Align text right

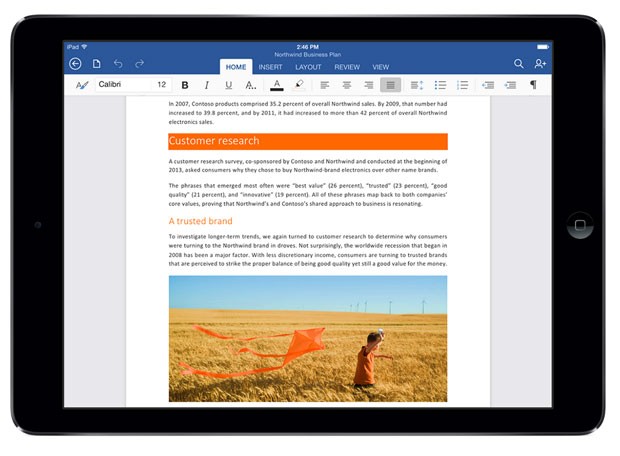[x=369, y=85]
